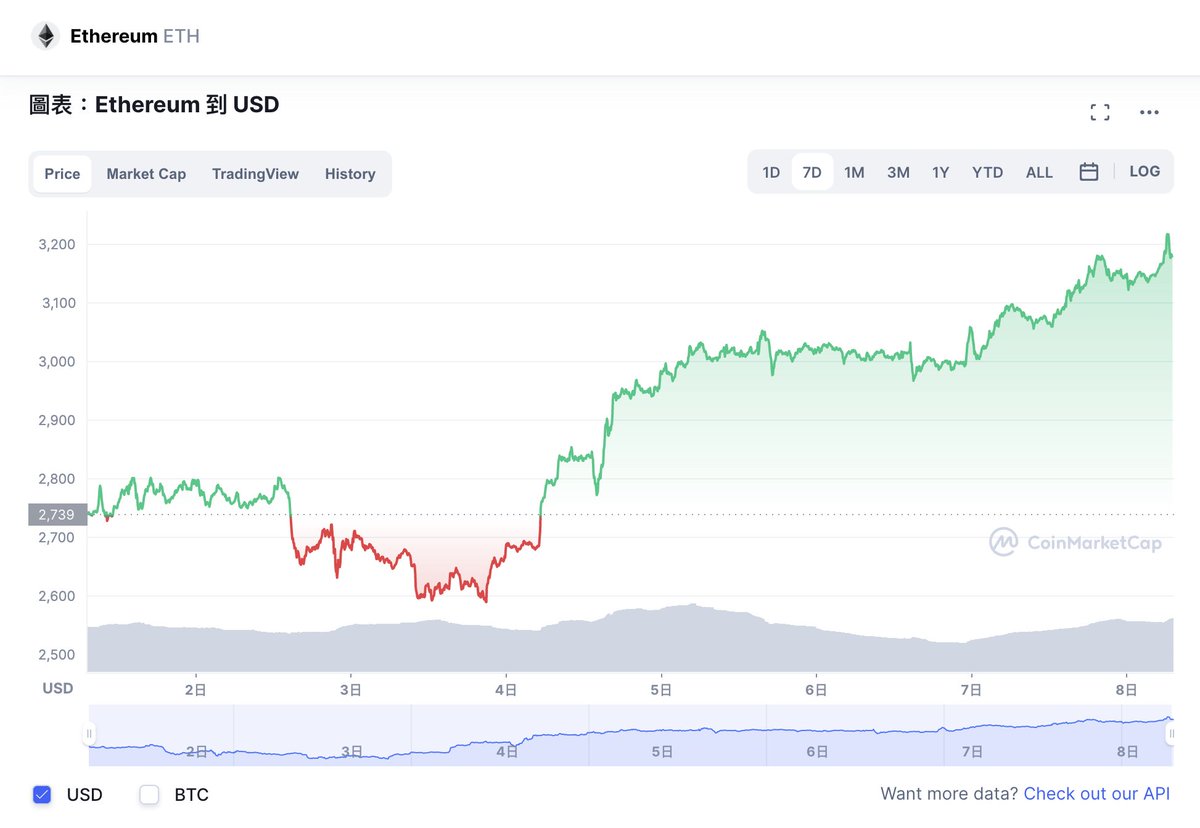1200x828 pixels.
Task: Enable the BTC checkbox
Action: coord(150,795)
